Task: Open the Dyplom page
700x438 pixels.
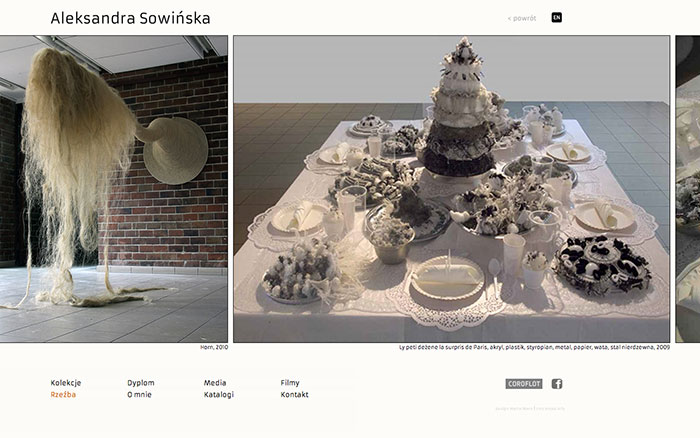Action: (x=141, y=383)
